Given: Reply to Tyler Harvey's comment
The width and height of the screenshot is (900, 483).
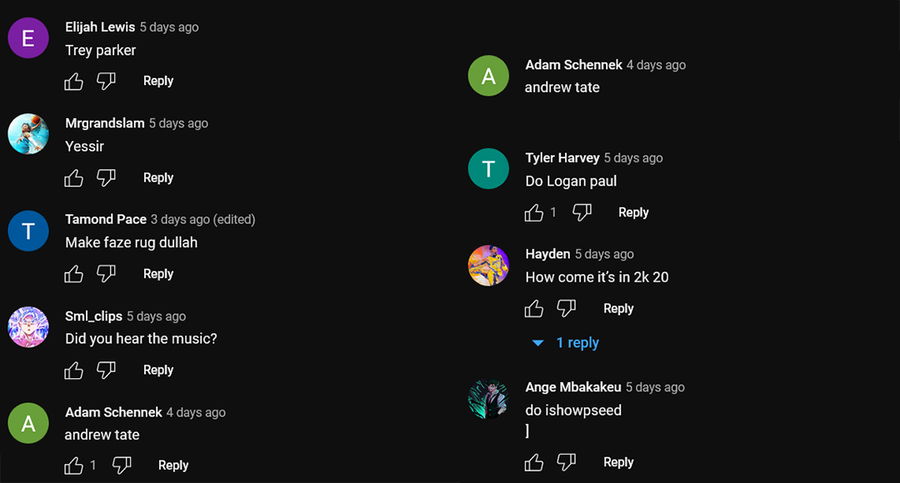Looking at the screenshot, I should 633,212.
